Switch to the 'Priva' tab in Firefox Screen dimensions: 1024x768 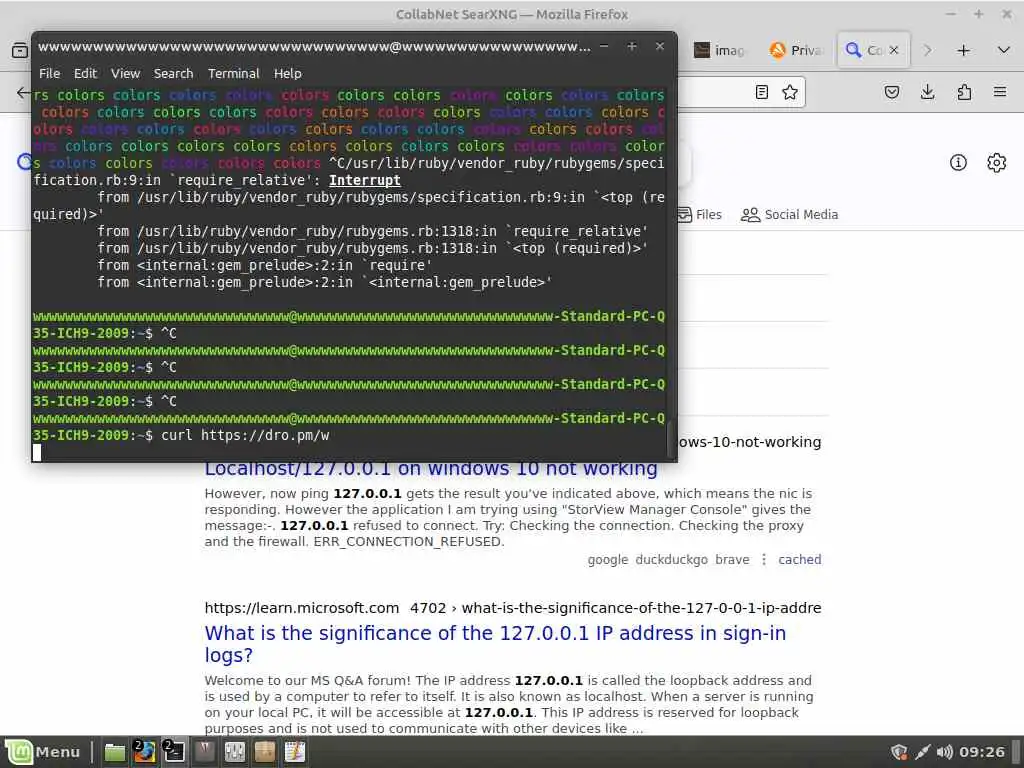click(796, 50)
